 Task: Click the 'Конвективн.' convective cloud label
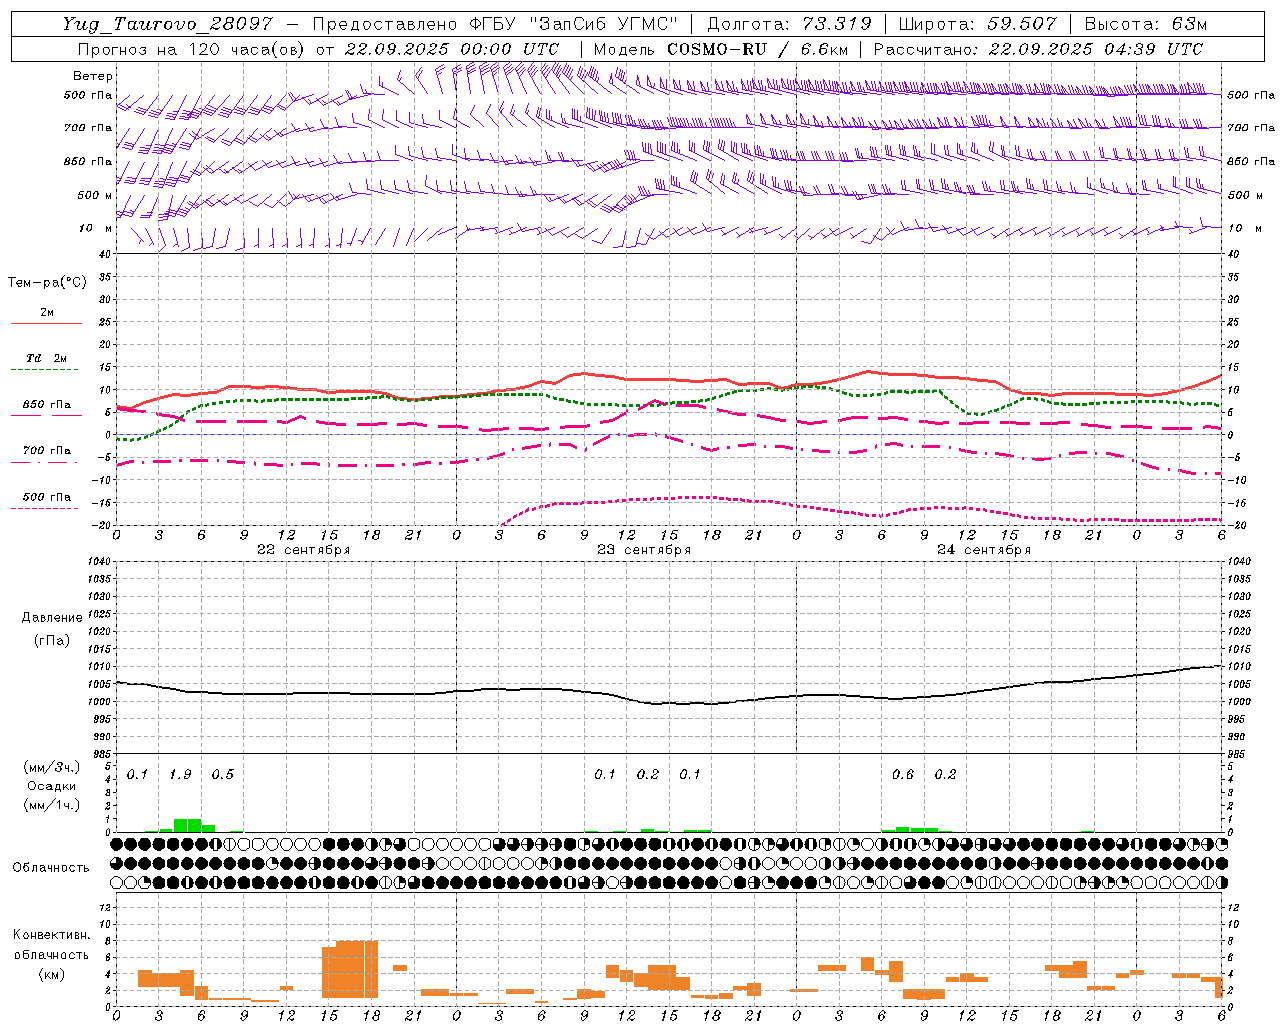point(52,935)
